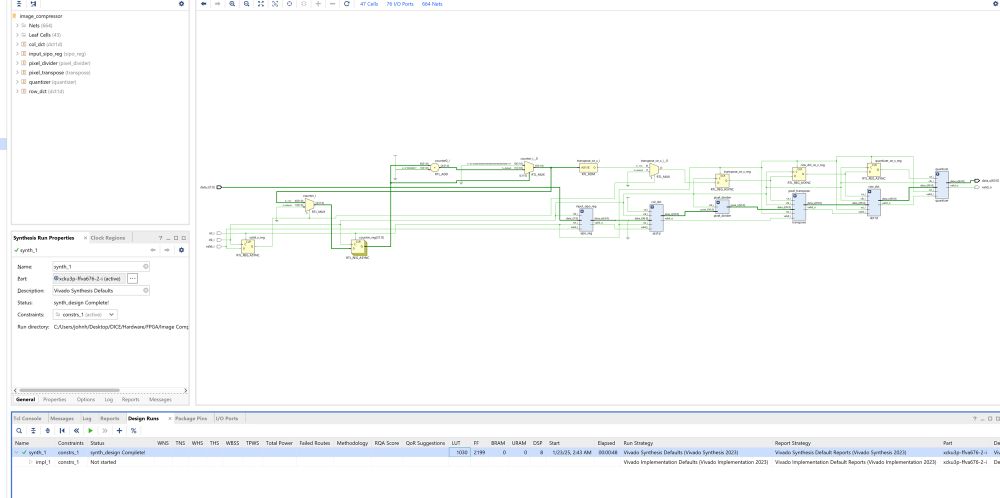The width and height of the screenshot is (1000, 498).
Task: Reset runs using double-left-arrow icon
Action: (x=77, y=430)
